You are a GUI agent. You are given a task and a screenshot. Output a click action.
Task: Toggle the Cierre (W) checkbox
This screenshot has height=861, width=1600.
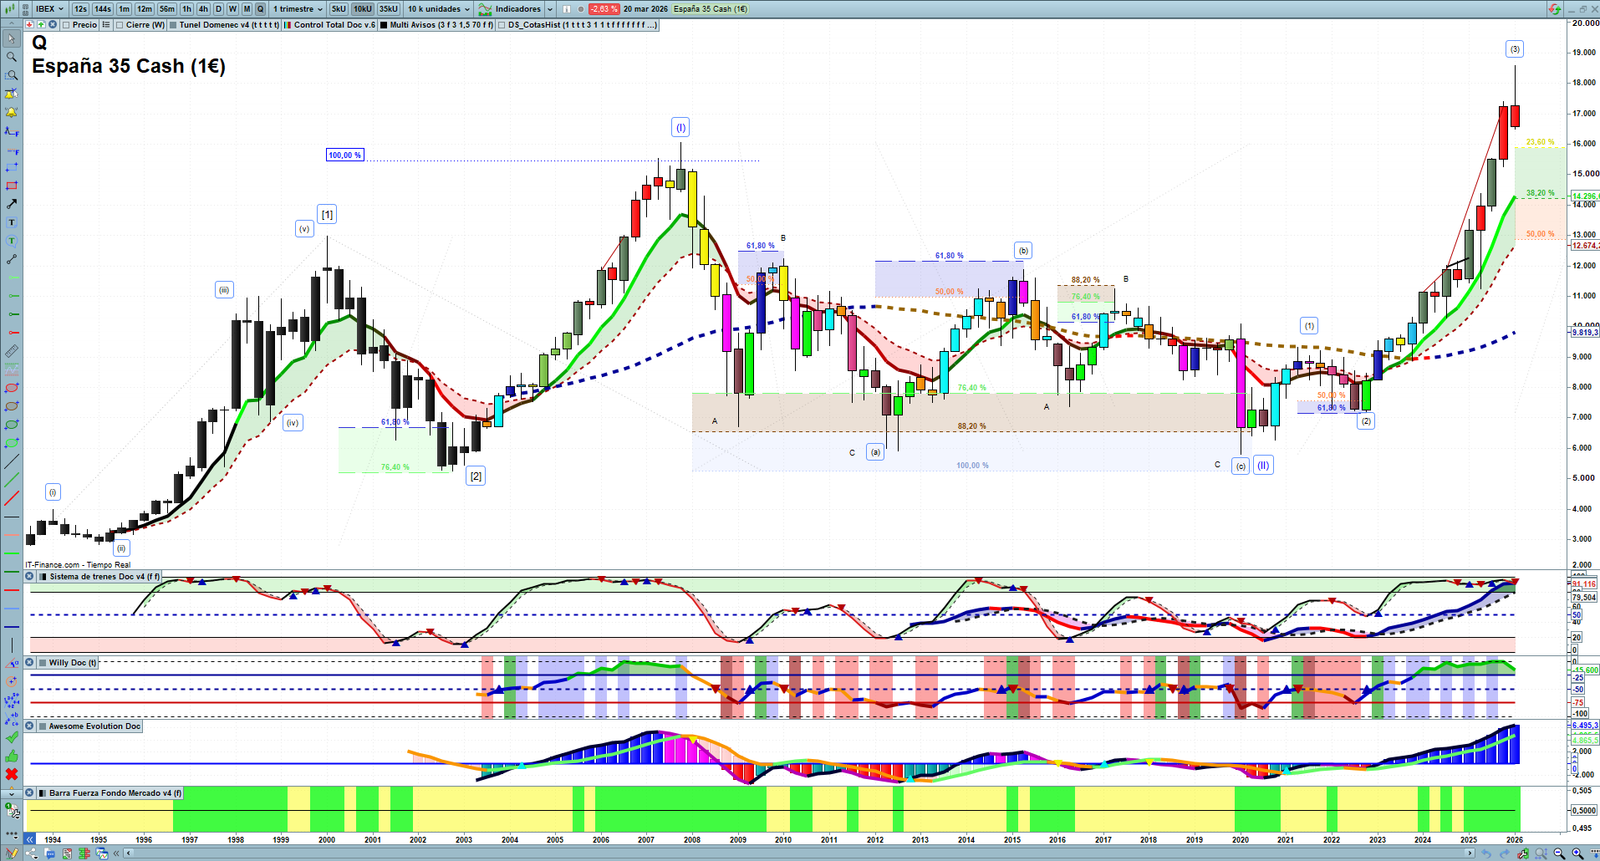click(120, 25)
